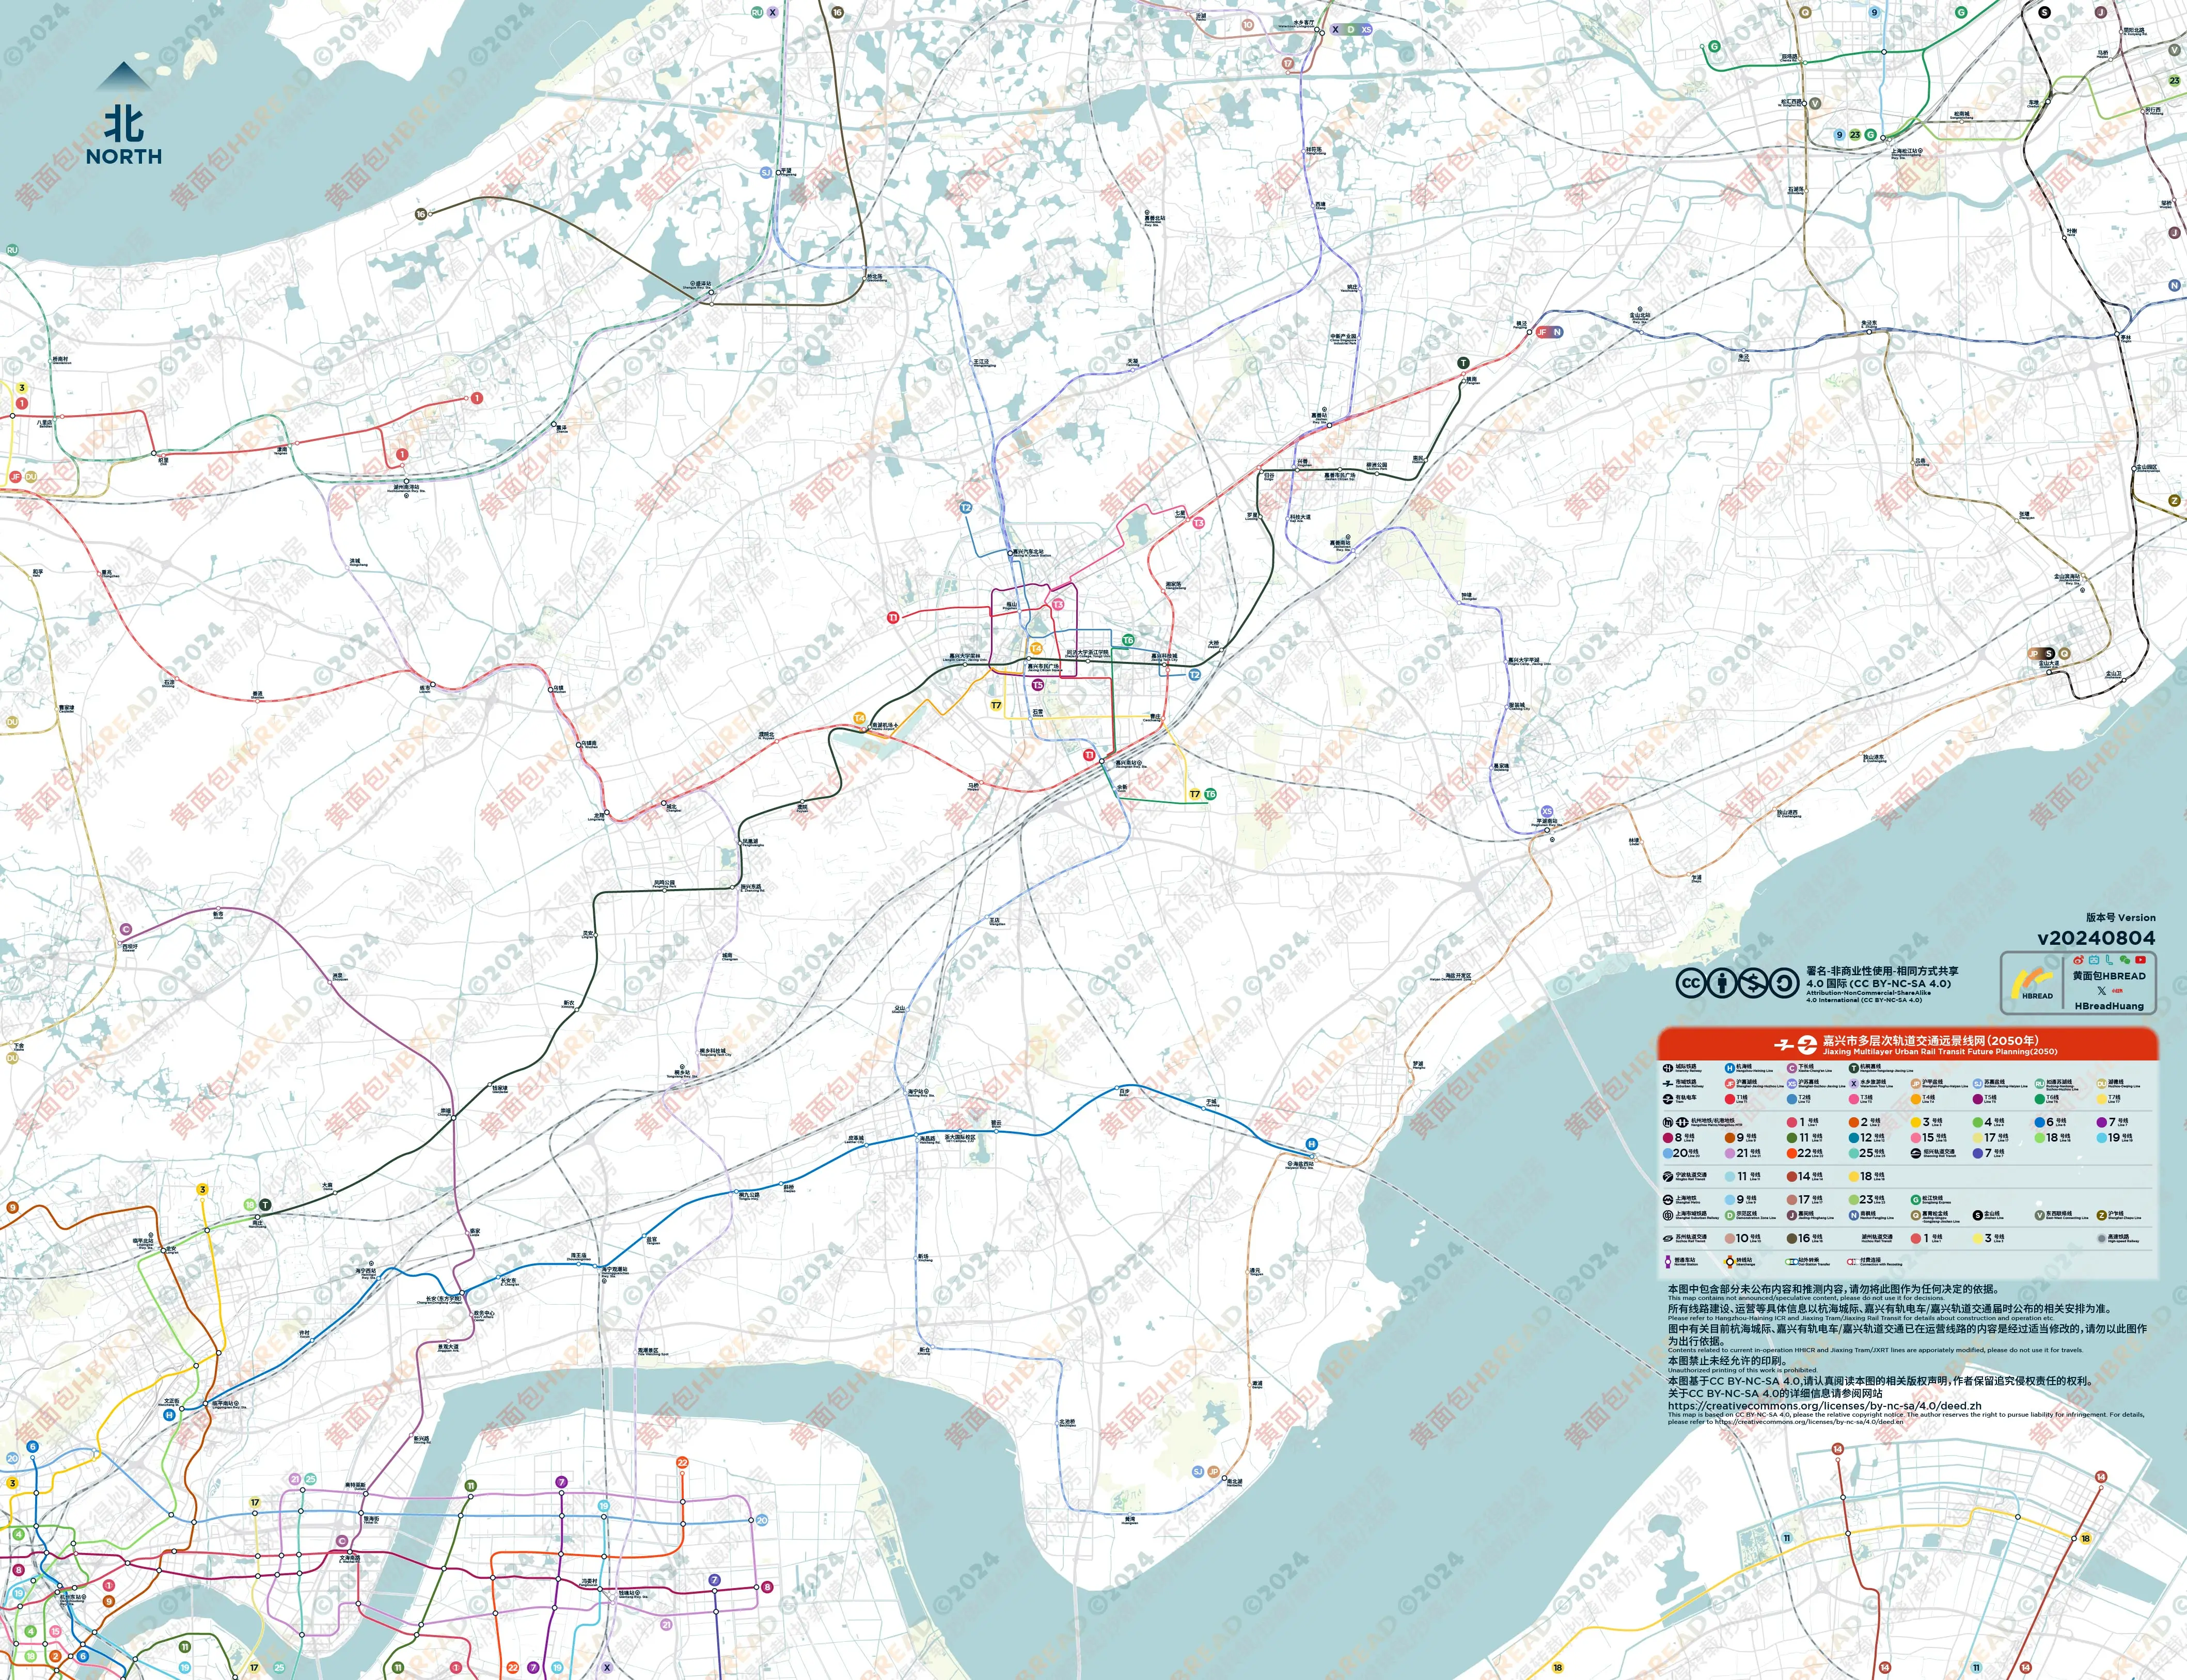Click the purple T5 badge on map
Image resolution: width=2187 pixels, height=1680 pixels.
[1038, 685]
